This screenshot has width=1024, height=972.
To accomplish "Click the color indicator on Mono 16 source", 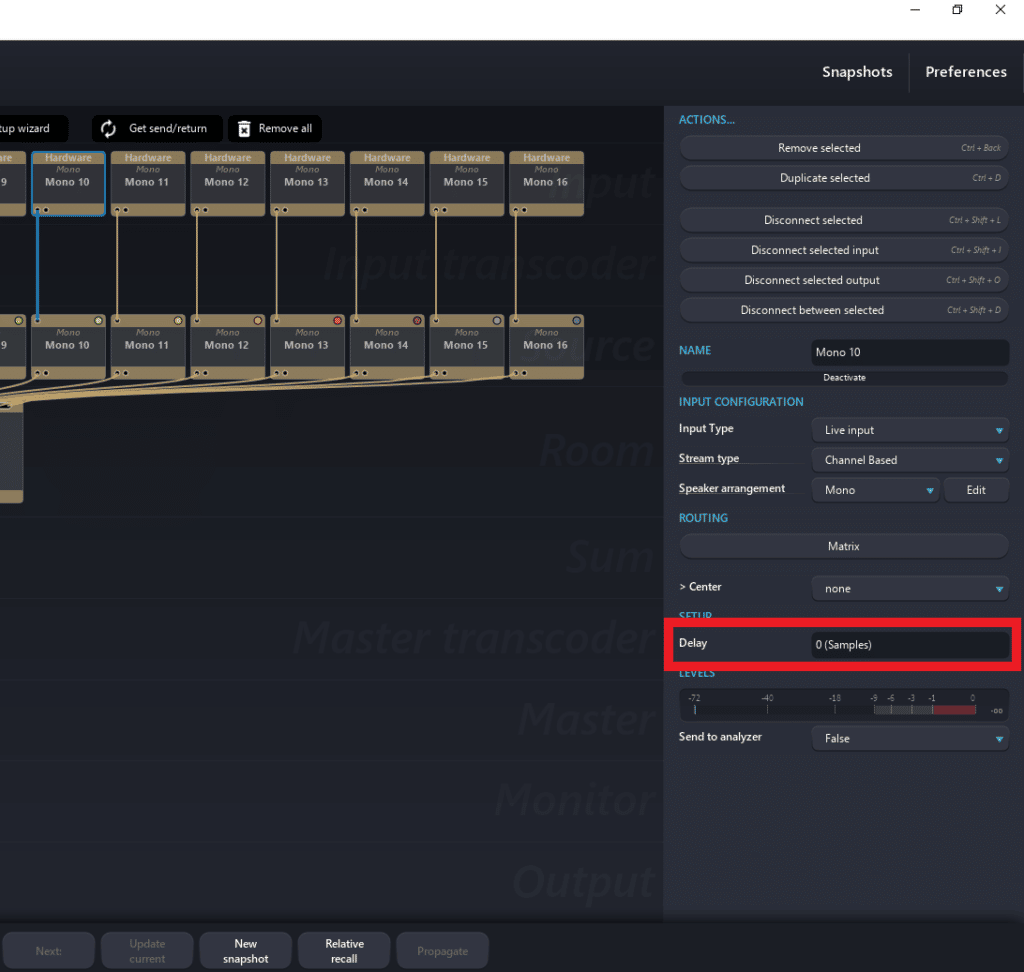I will [576, 321].
